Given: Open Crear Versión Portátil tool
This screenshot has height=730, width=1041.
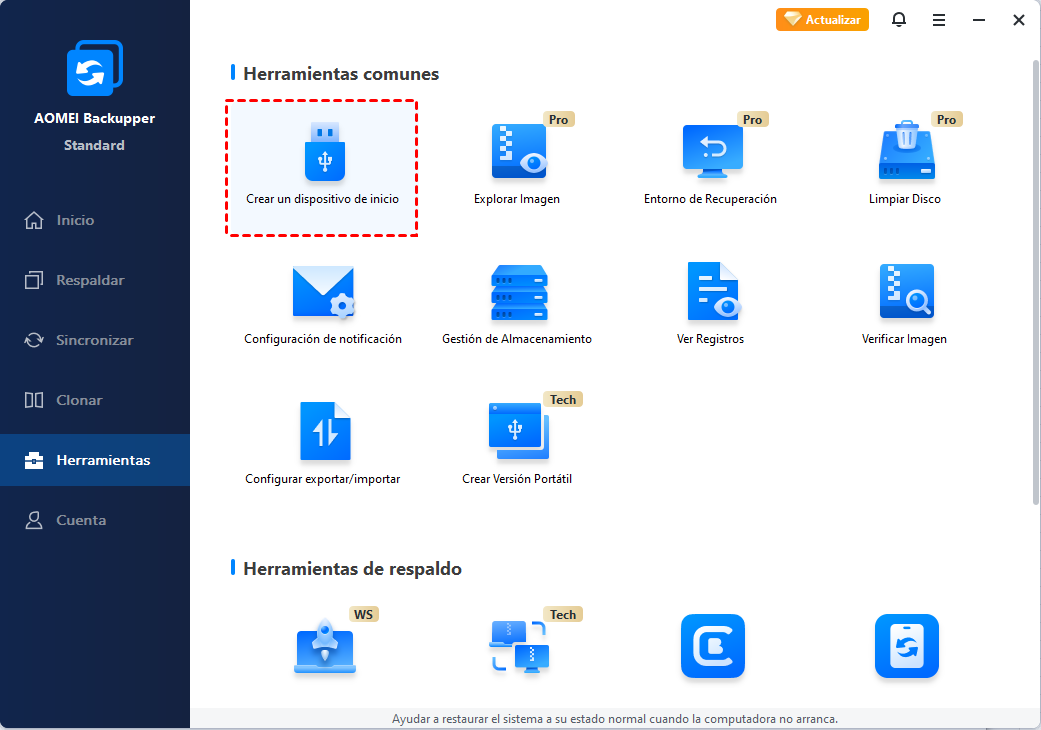Looking at the screenshot, I should click(517, 443).
